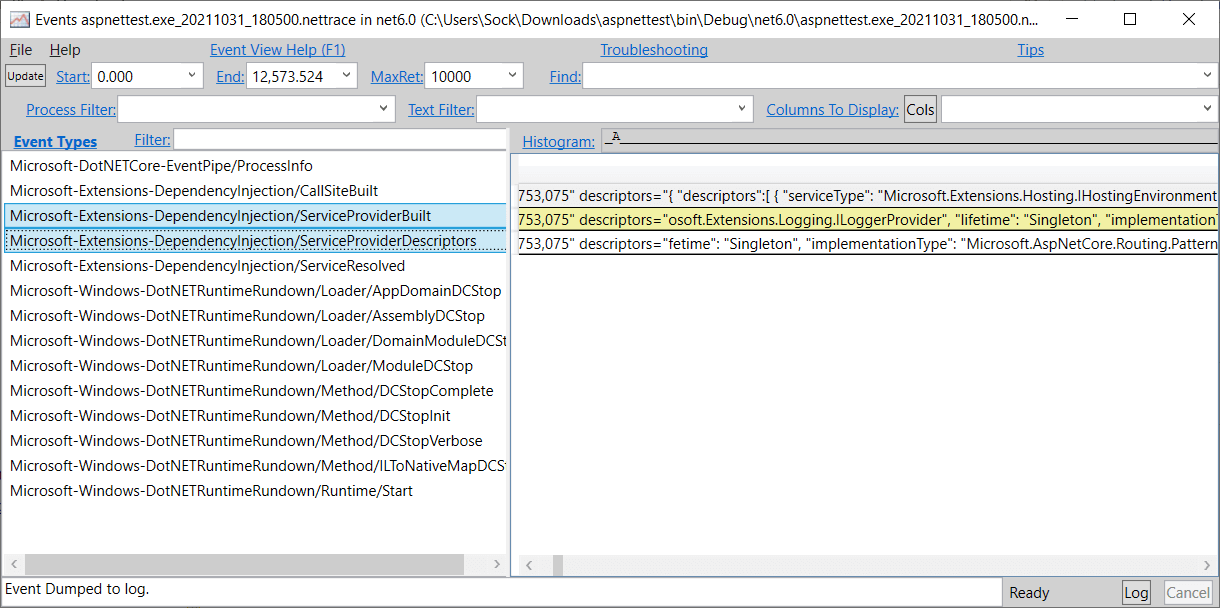Focus the Event Types Filter input field
Viewport: 1220px width, 608px height.
(x=340, y=140)
